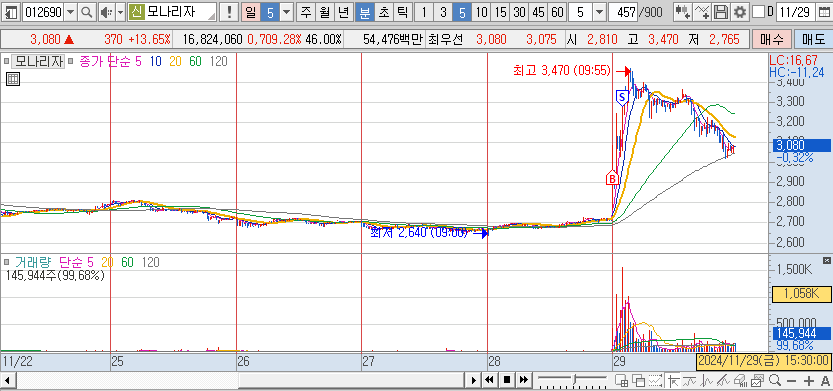Select the 15-minute interval button

coord(500,12)
